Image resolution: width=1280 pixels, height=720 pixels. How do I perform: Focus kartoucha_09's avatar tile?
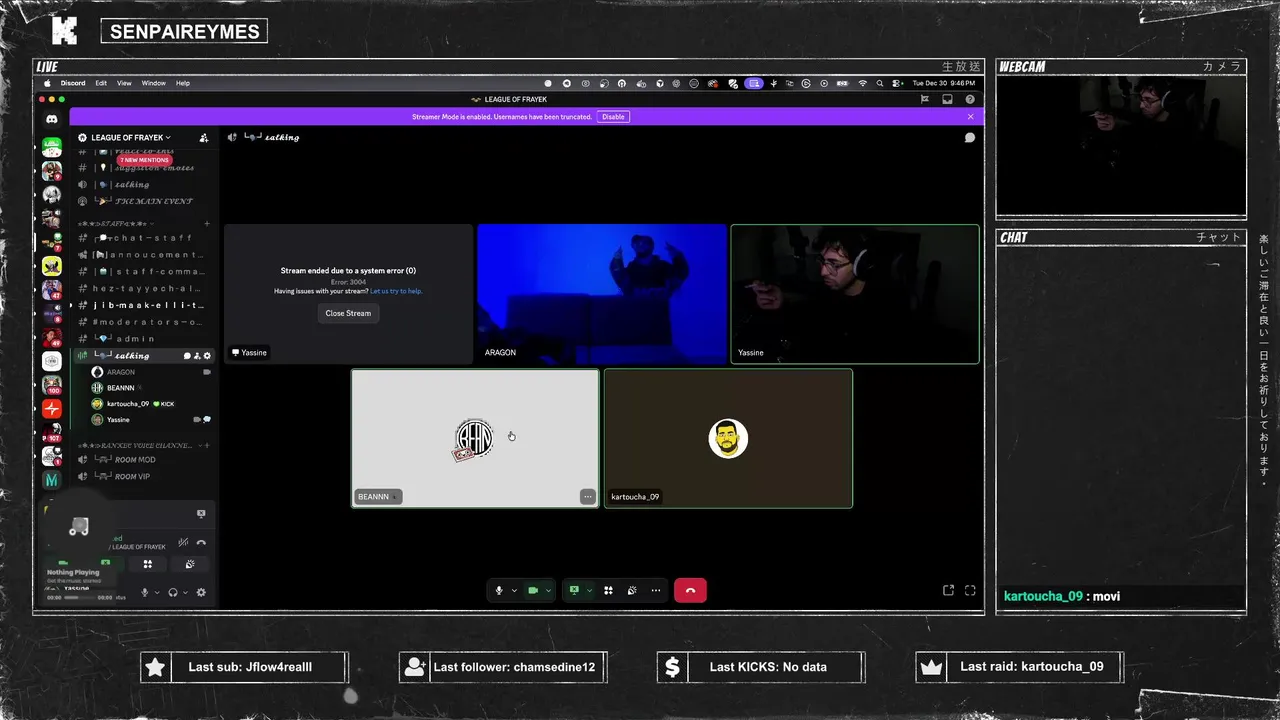point(728,438)
